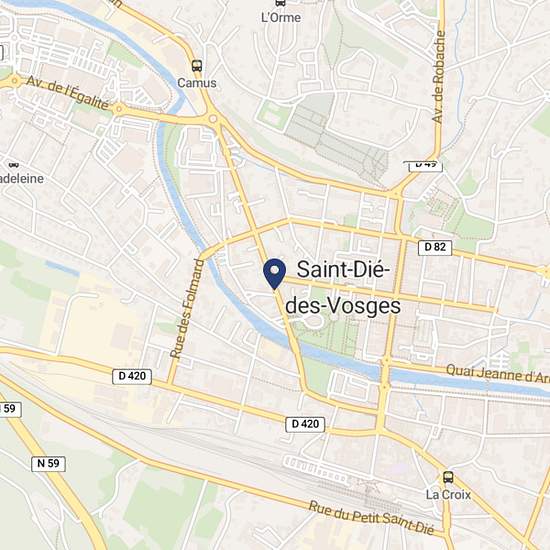Select the La Croix bus stop icon

(448, 477)
